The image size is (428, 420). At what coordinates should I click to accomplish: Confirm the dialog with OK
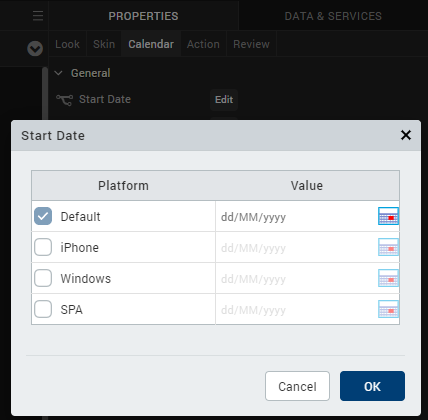[372, 386]
